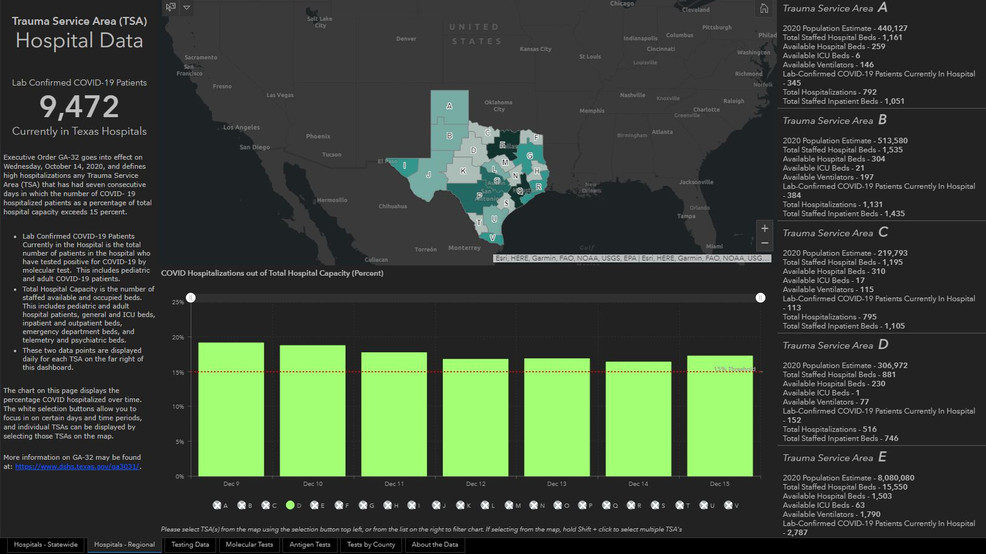Zoom in on the map
The width and height of the screenshot is (986, 554).
point(765,228)
